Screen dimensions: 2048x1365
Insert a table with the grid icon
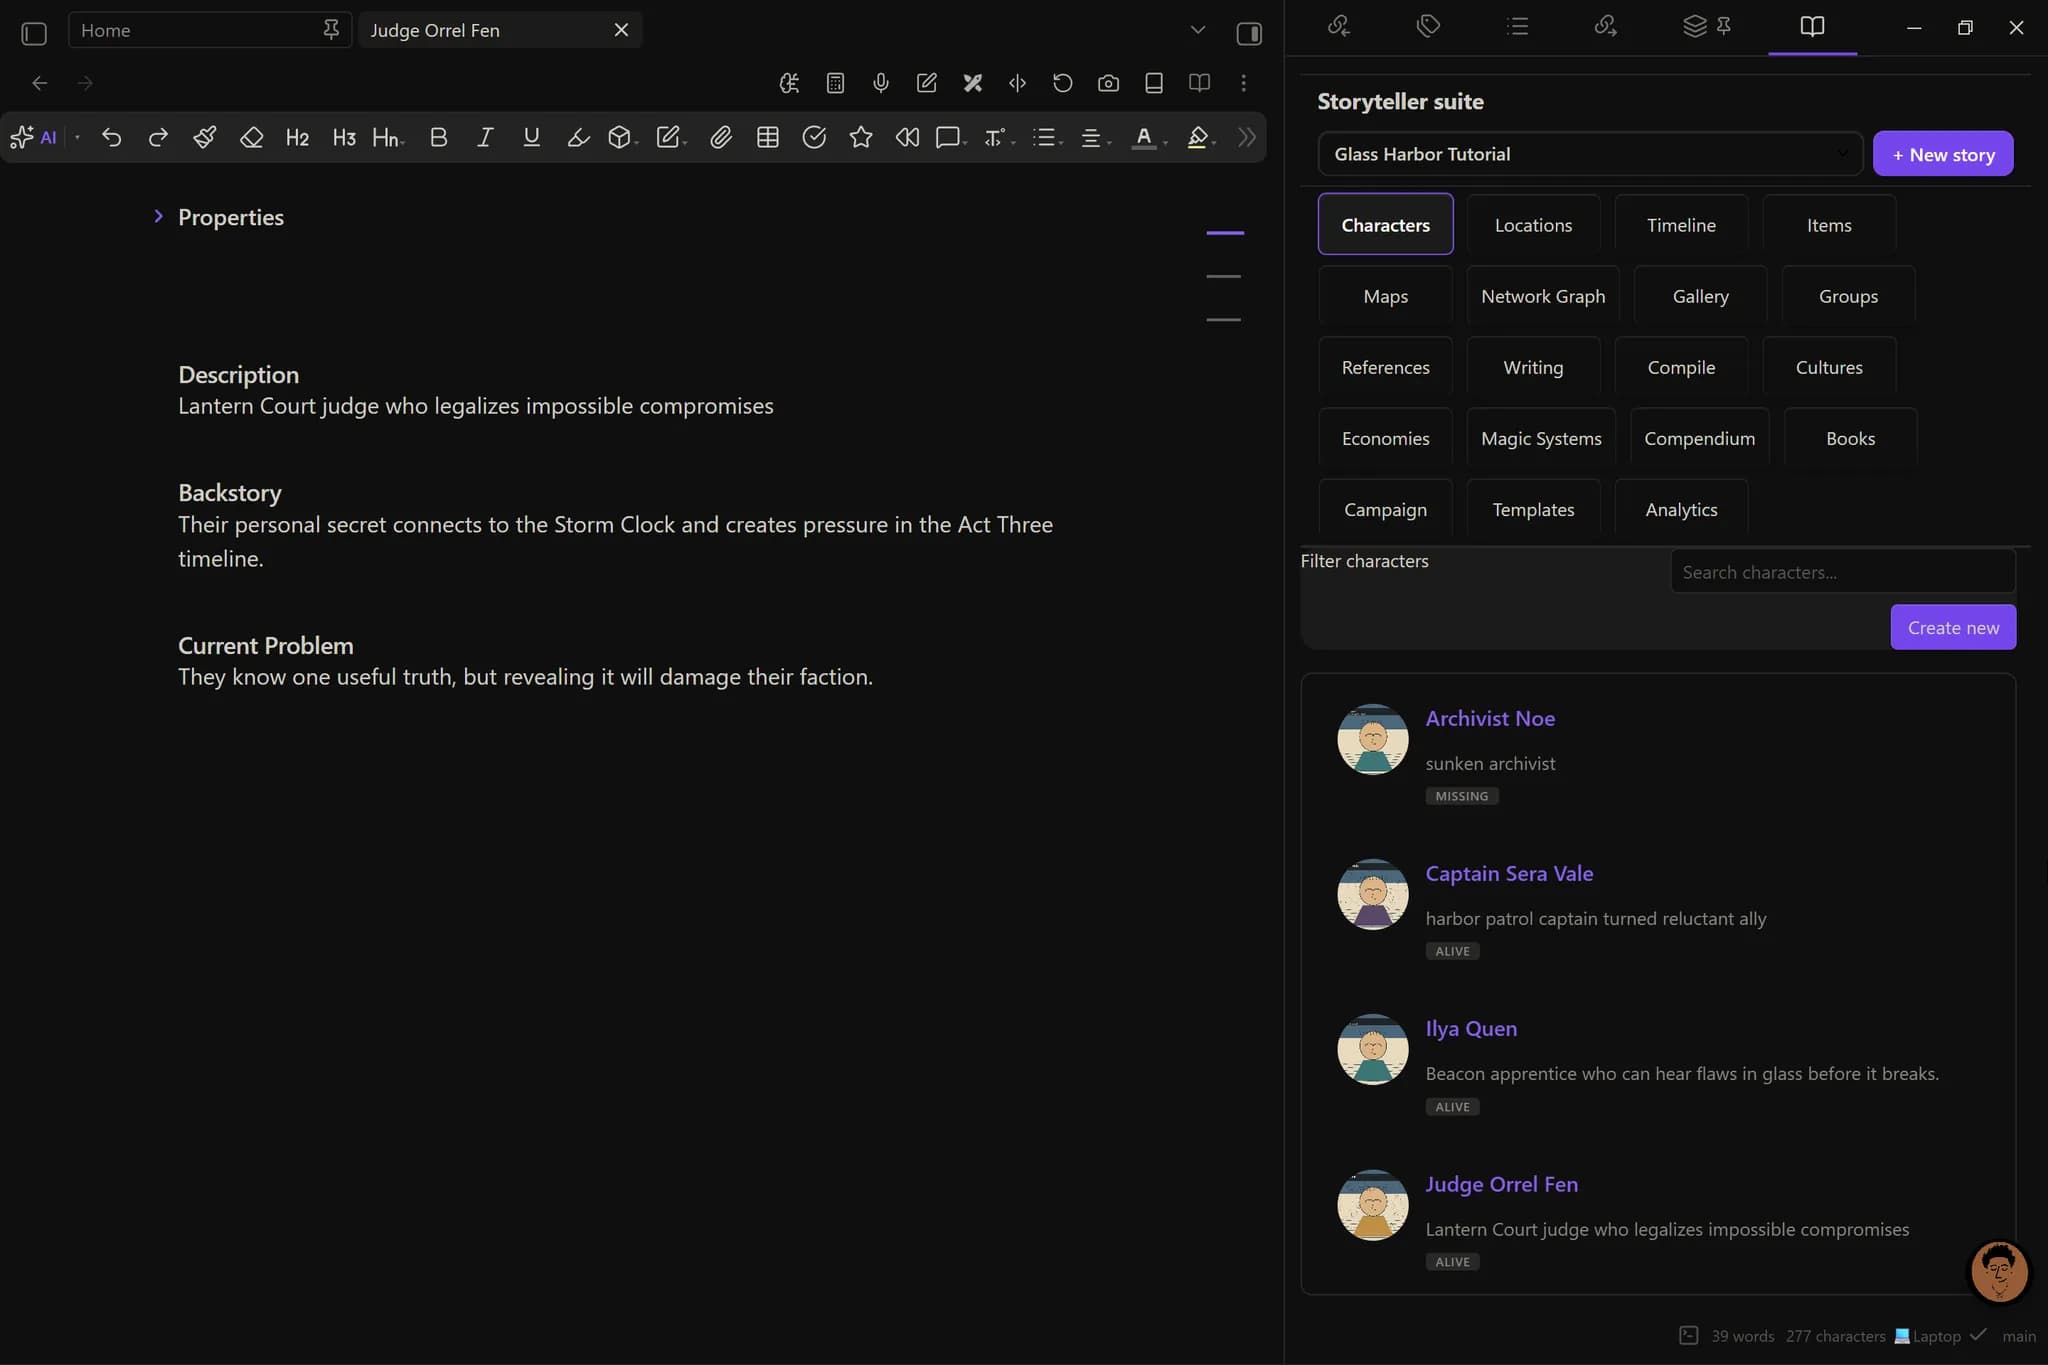coord(768,138)
